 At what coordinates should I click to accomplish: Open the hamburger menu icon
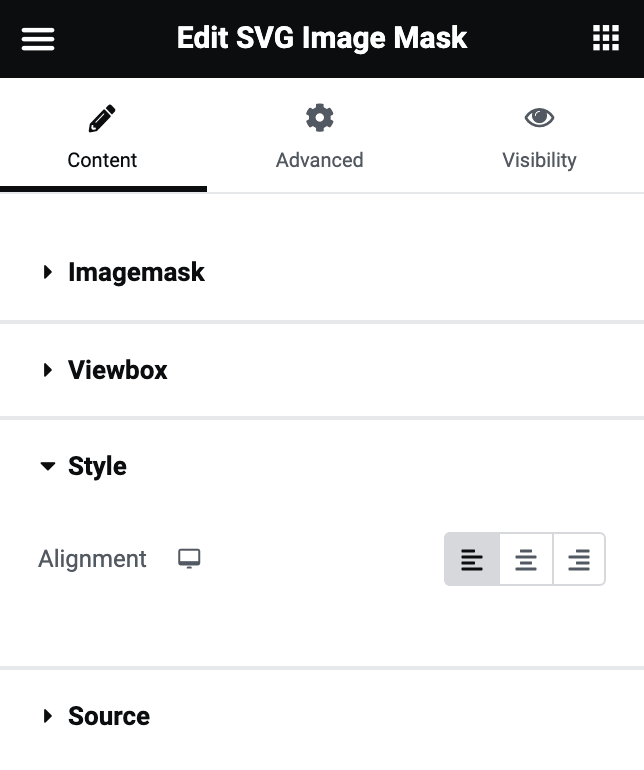(x=38, y=38)
